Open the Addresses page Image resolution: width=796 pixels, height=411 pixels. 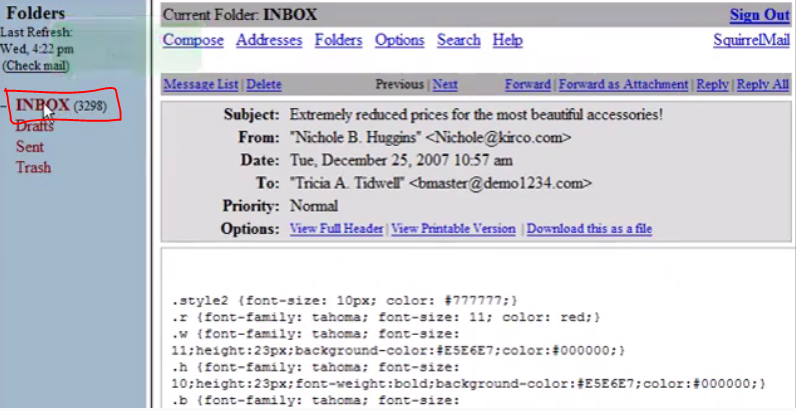(x=269, y=40)
